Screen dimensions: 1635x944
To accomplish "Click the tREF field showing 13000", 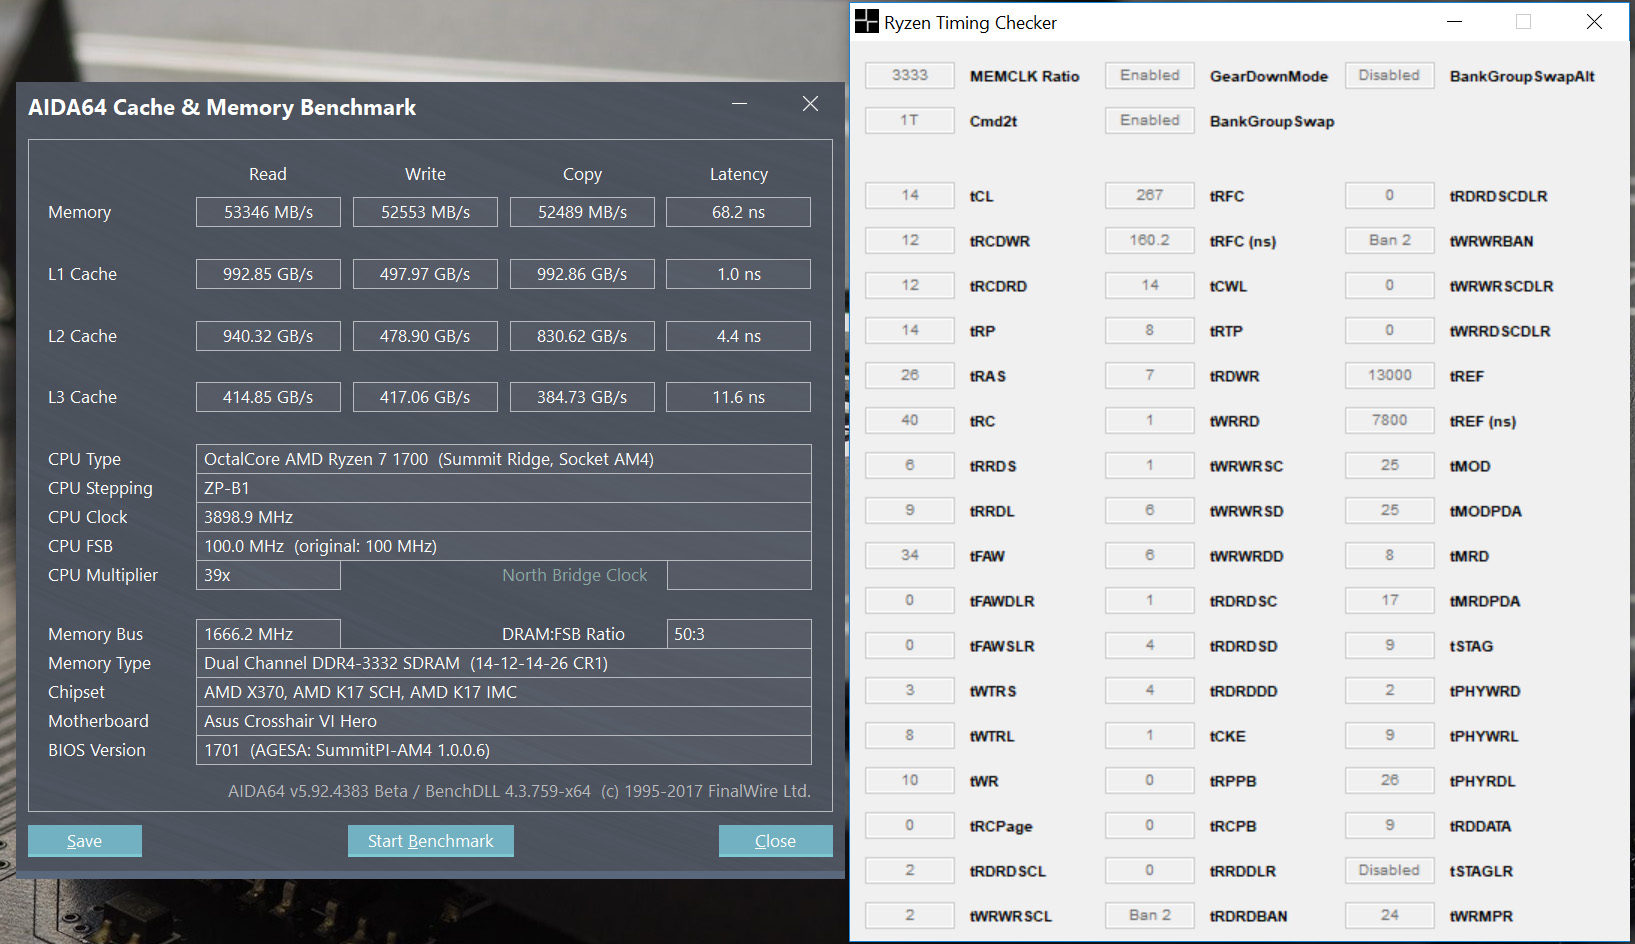I will pyautogui.click(x=1390, y=375).
